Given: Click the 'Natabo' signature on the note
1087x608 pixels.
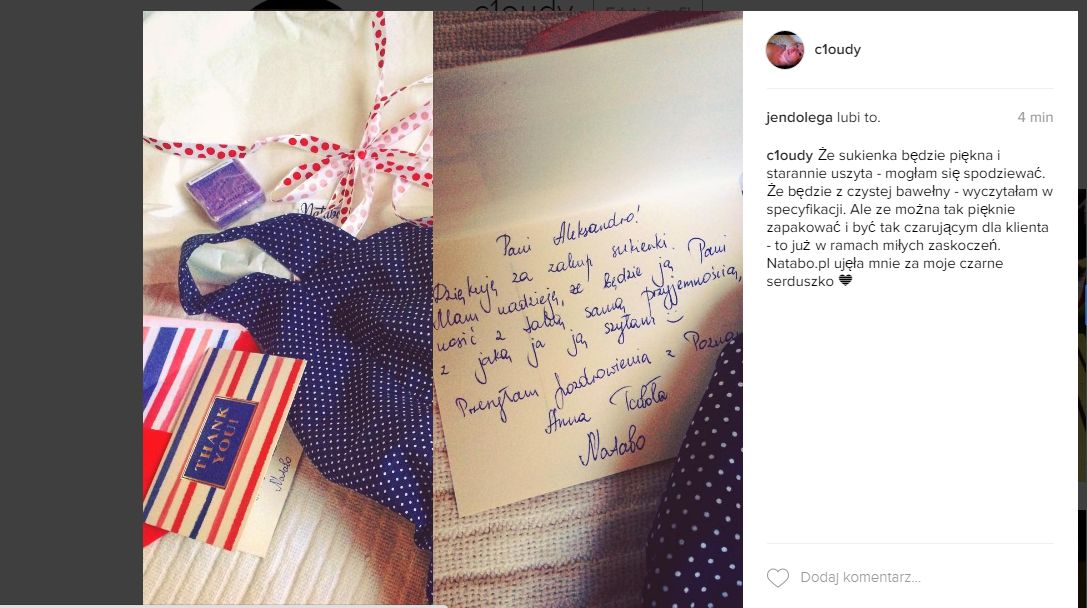Looking at the screenshot, I should (611, 446).
